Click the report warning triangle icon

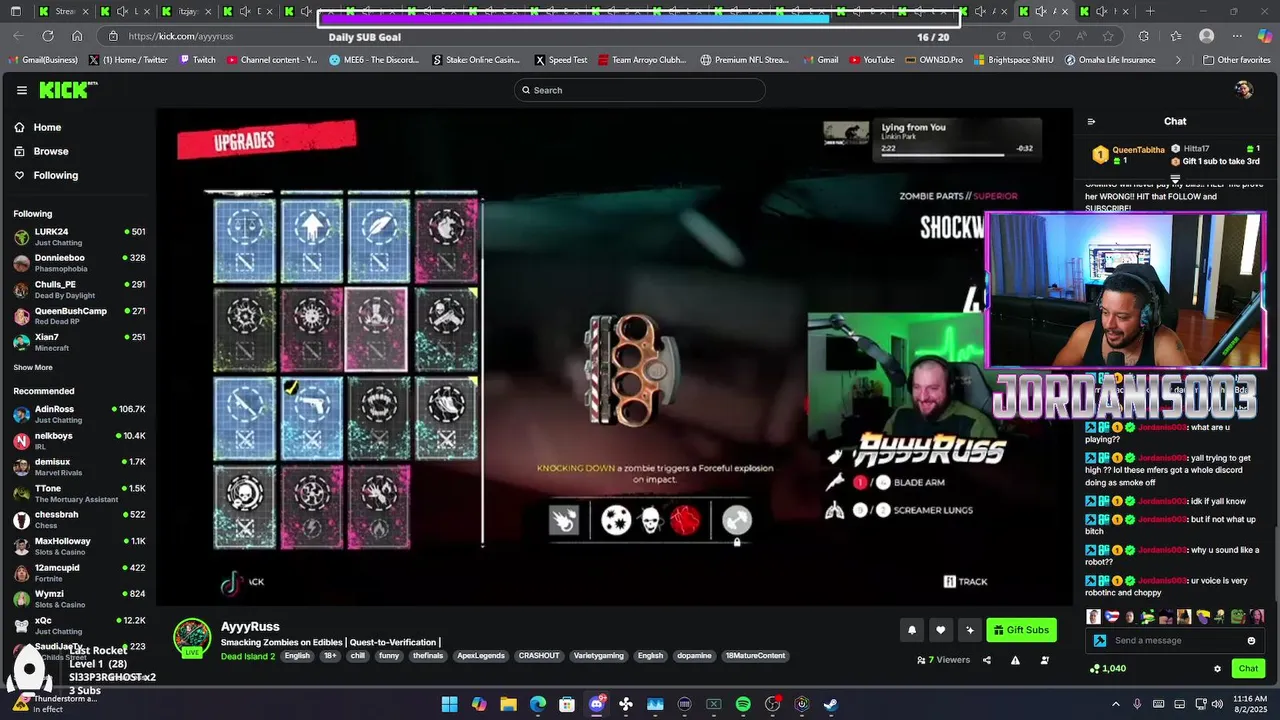pyautogui.click(x=1015, y=660)
